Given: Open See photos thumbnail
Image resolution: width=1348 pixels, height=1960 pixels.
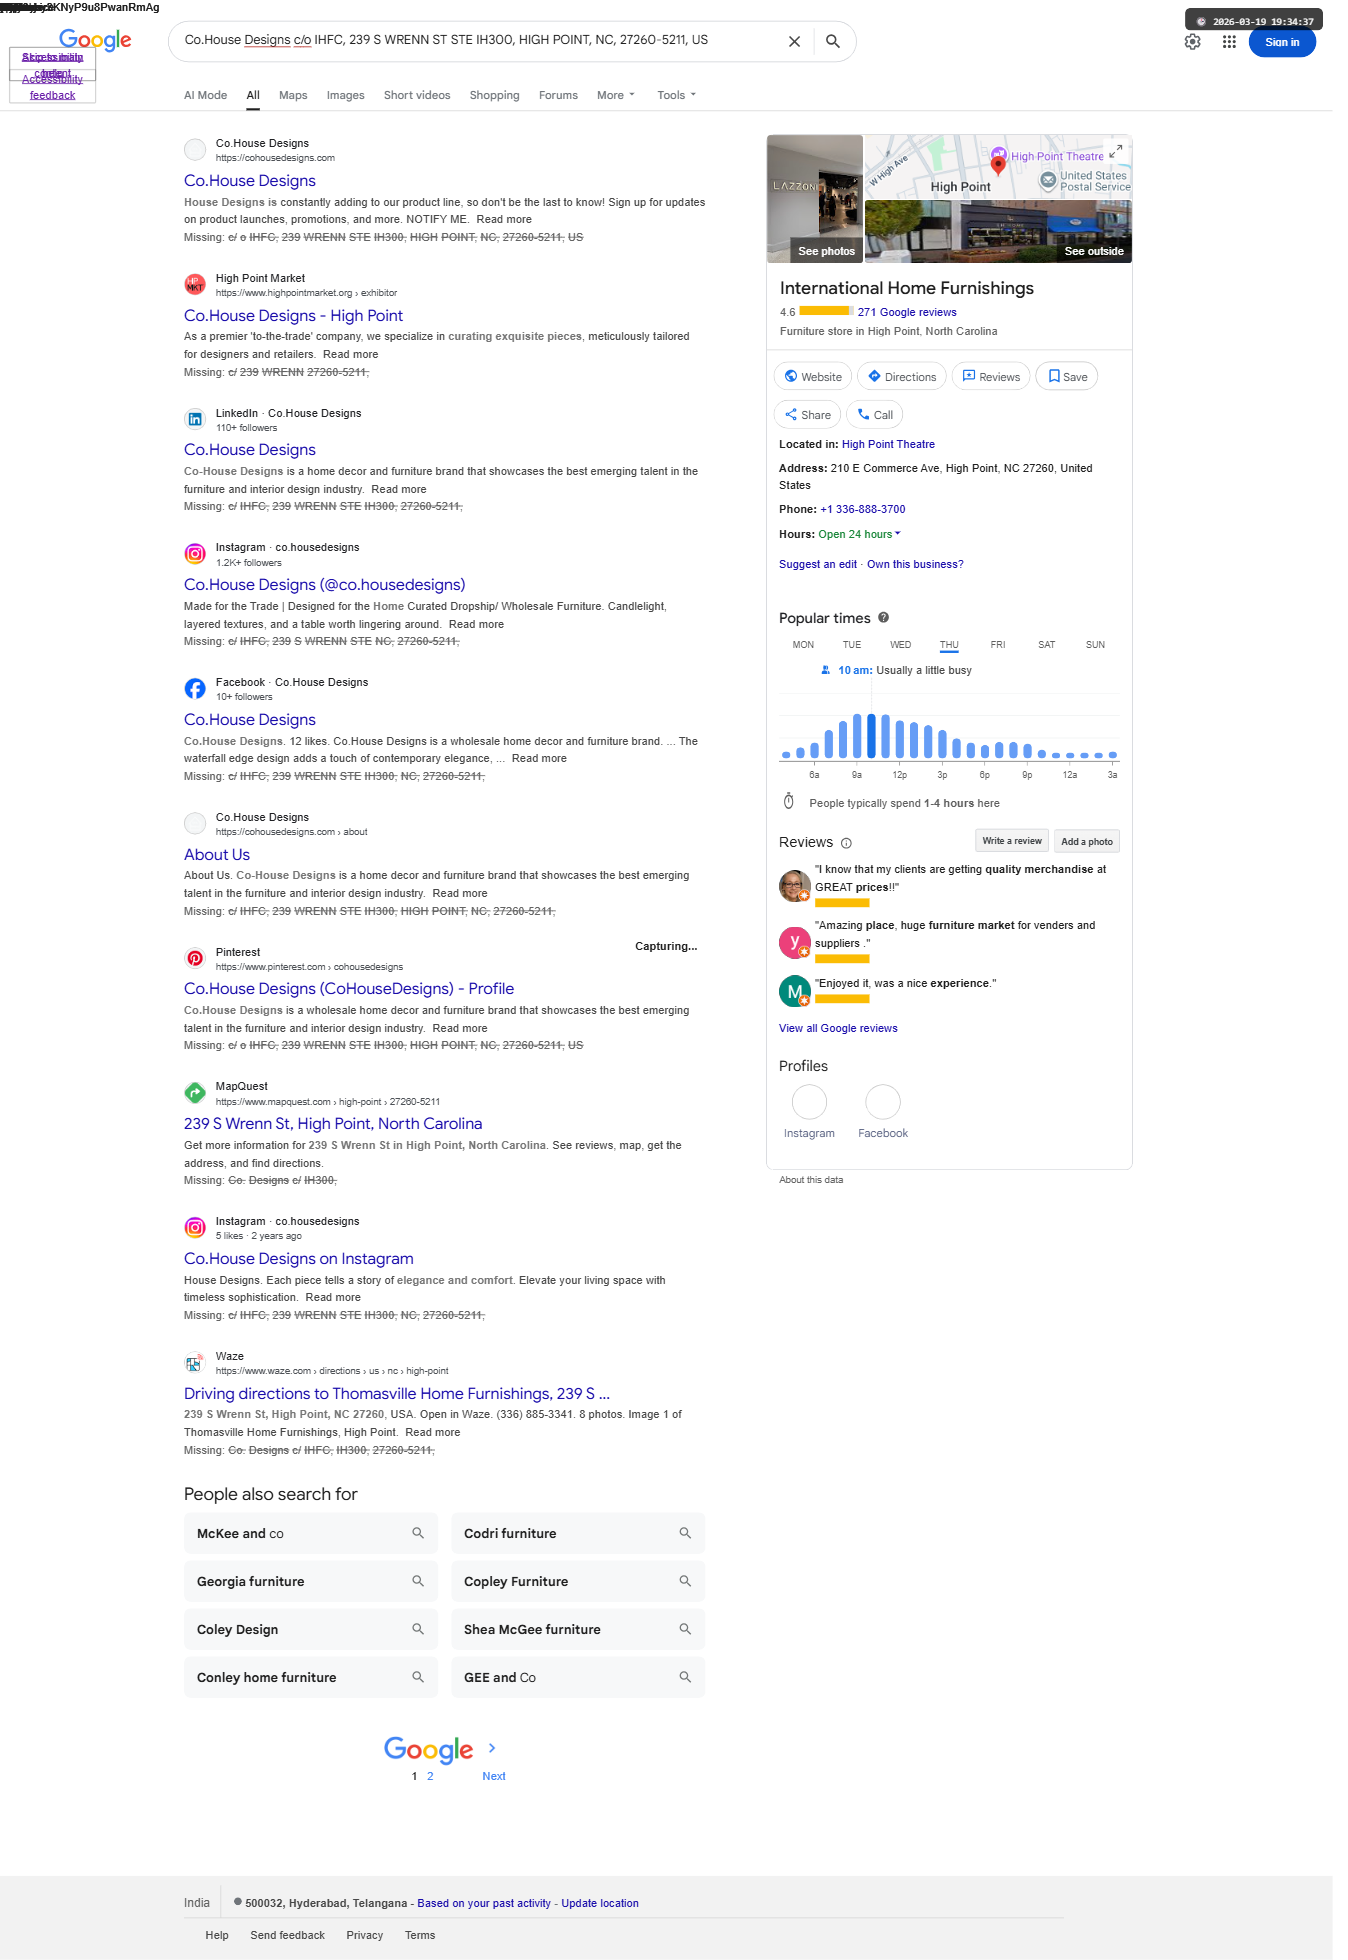Looking at the screenshot, I should point(815,199).
